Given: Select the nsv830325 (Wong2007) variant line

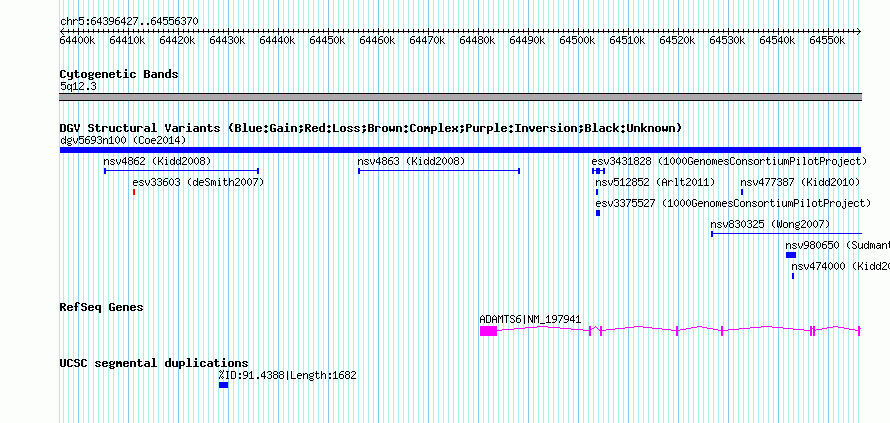Looking at the screenshot, I should 787,234.
